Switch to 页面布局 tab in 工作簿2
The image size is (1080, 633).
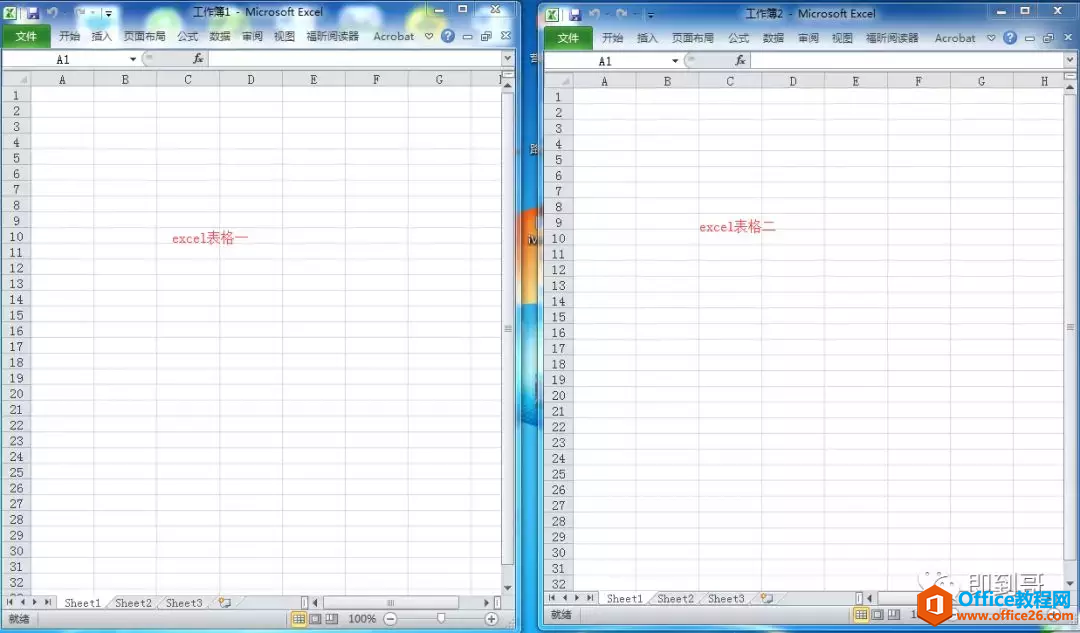(693, 38)
